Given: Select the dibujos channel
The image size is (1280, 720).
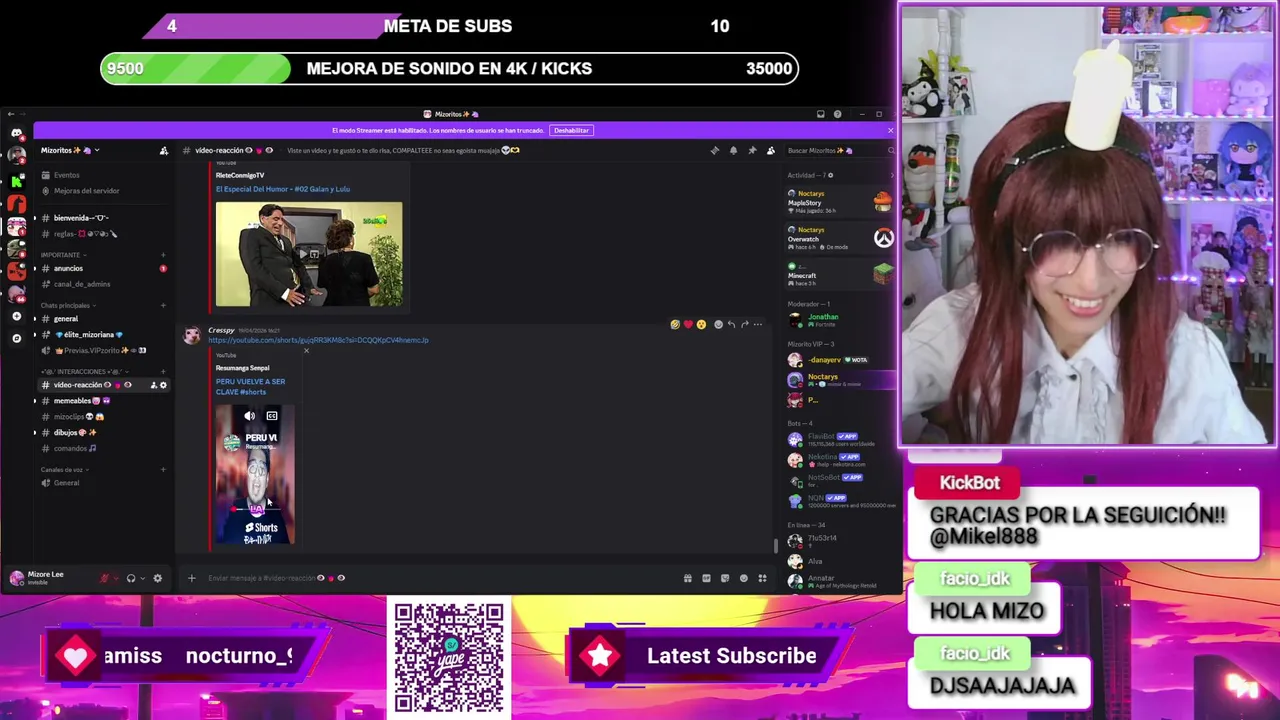Looking at the screenshot, I should [103, 433].
